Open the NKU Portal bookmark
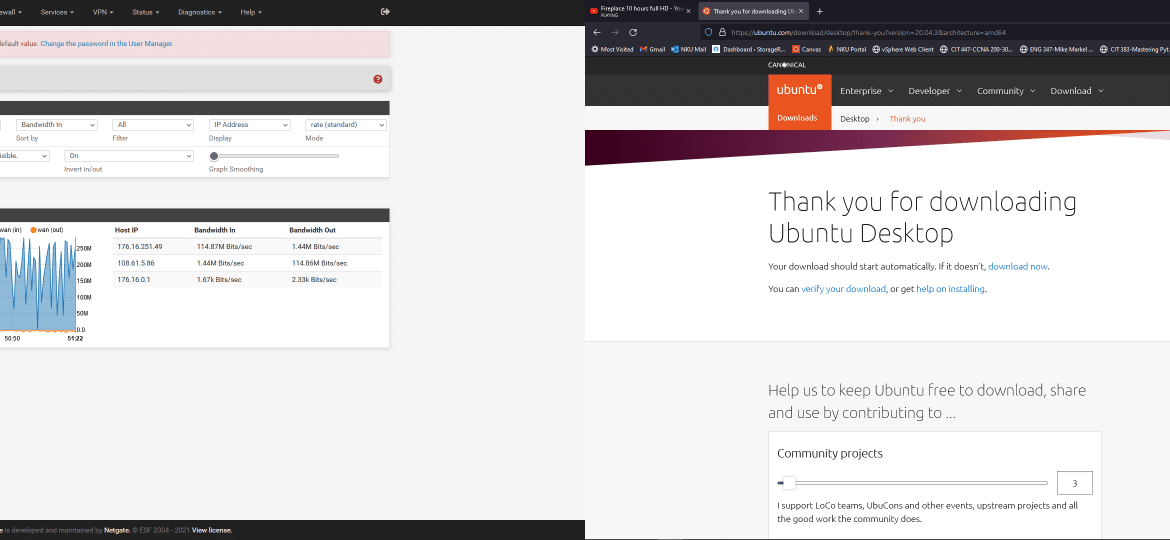The image size is (1170, 540). (846, 49)
